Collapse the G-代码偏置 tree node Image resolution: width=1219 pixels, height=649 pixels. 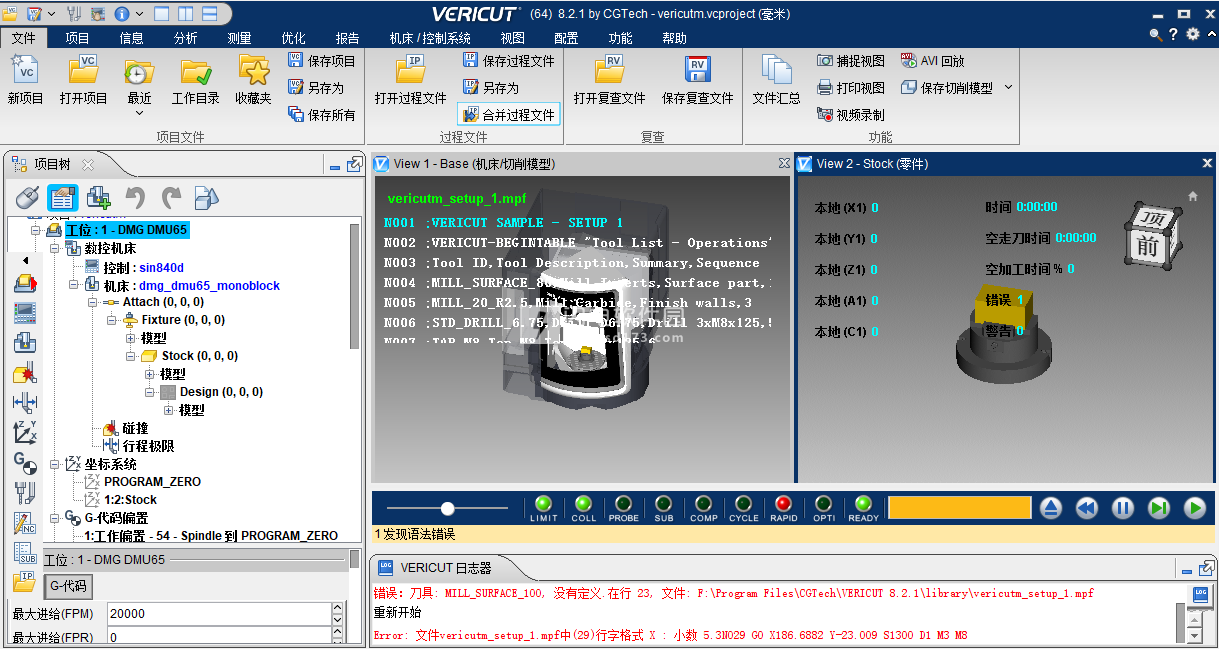coord(55,518)
